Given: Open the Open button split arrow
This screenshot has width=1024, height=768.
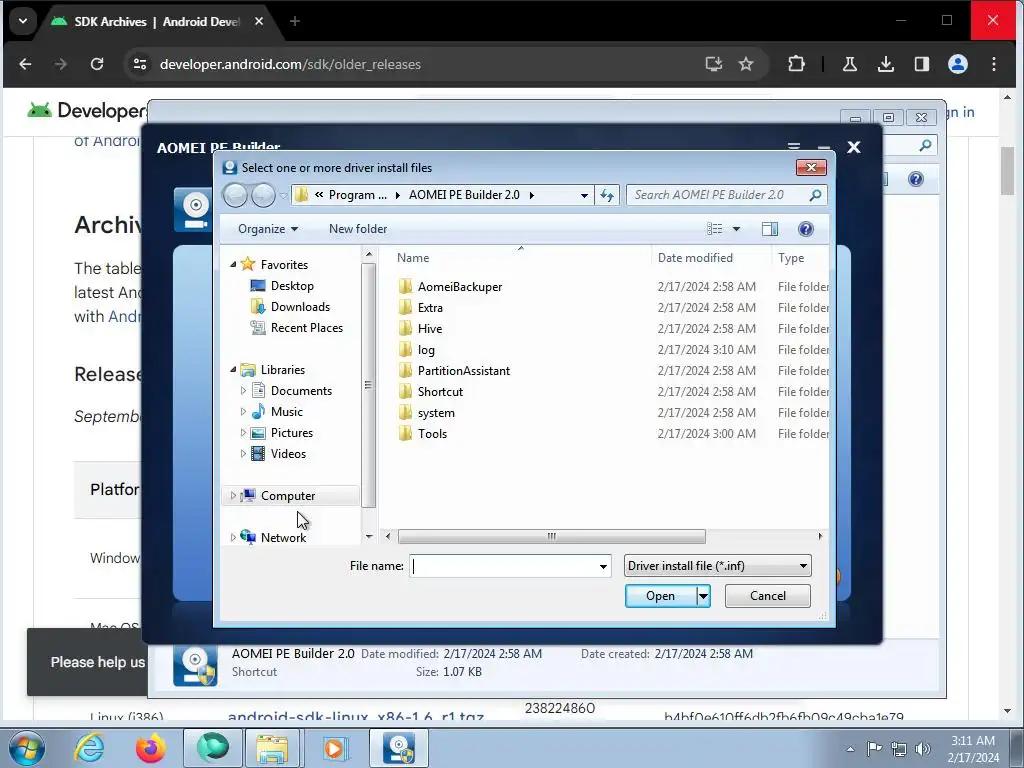Looking at the screenshot, I should click(x=703, y=596).
